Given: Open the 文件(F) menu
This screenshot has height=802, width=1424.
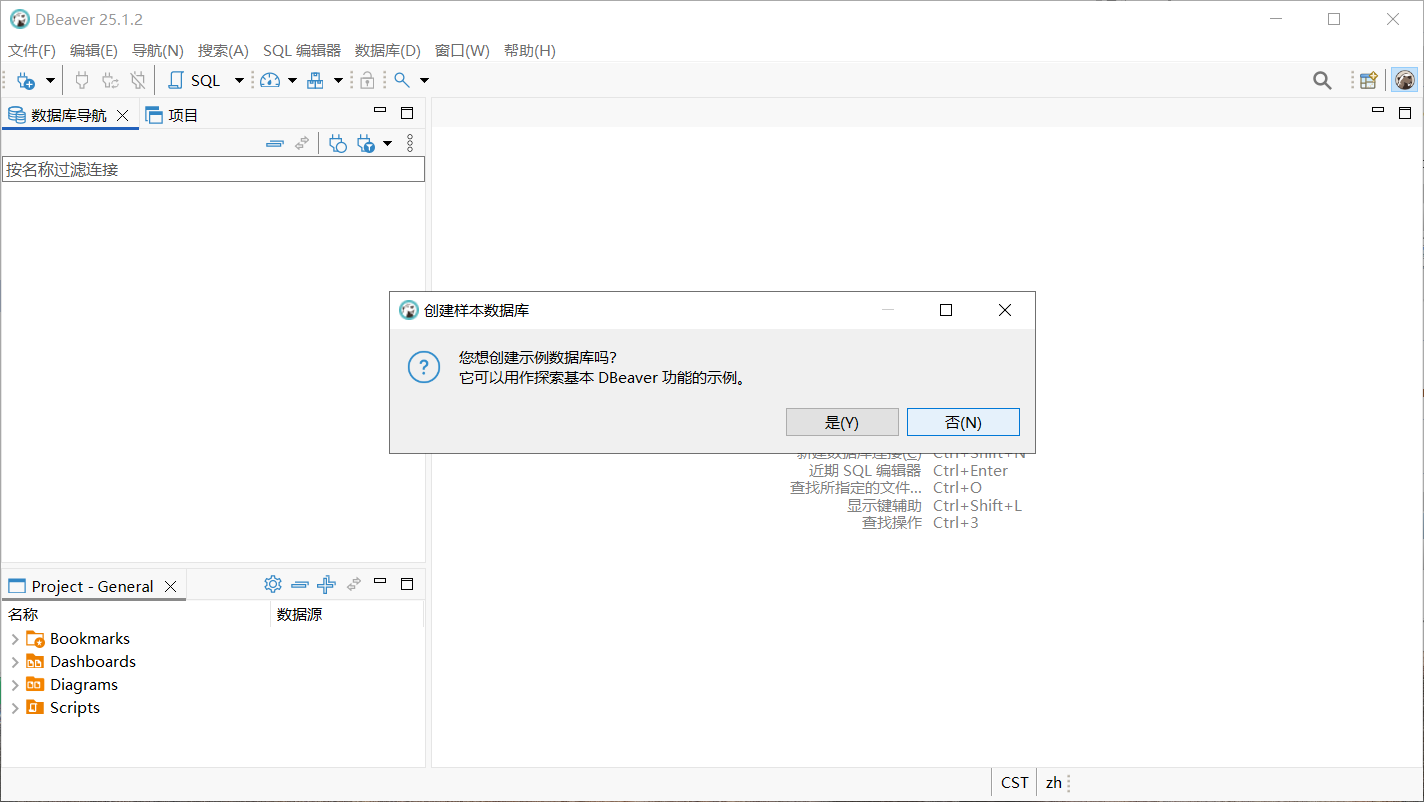Looking at the screenshot, I should click(32, 50).
